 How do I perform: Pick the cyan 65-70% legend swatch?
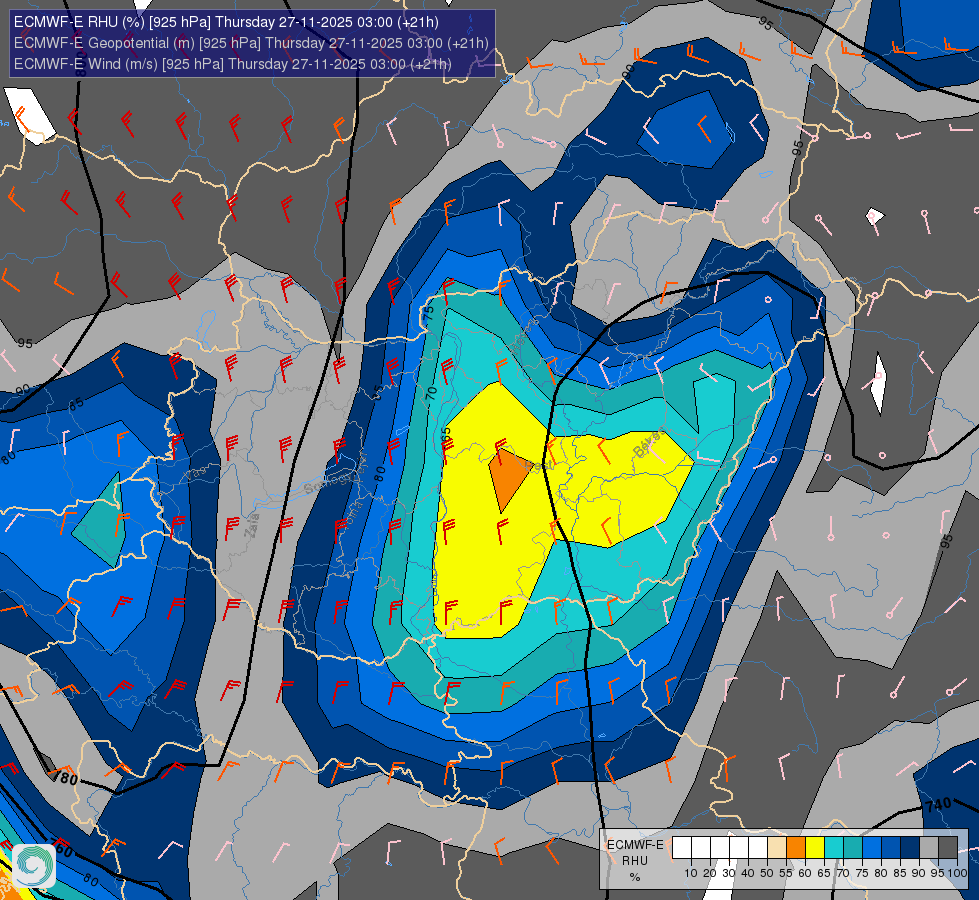click(x=834, y=847)
